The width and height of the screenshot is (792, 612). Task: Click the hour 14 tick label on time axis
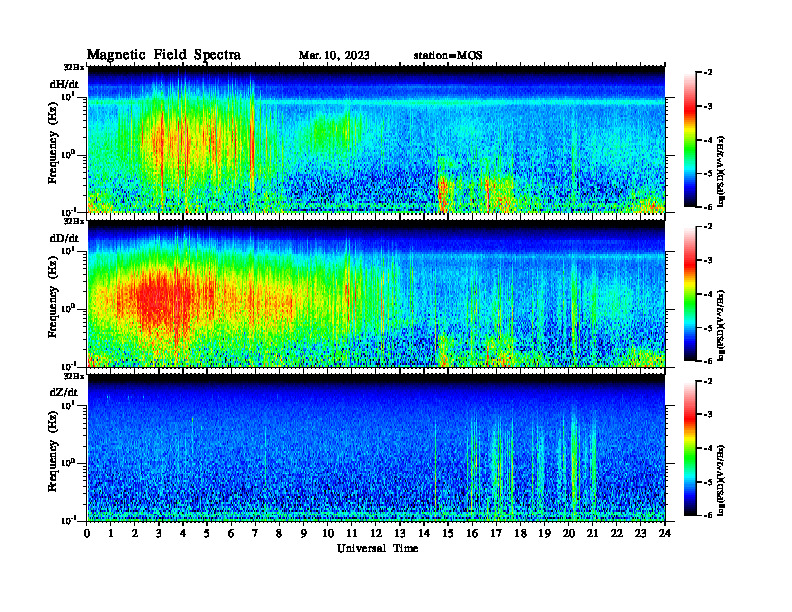pyautogui.click(x=424, y=533)
